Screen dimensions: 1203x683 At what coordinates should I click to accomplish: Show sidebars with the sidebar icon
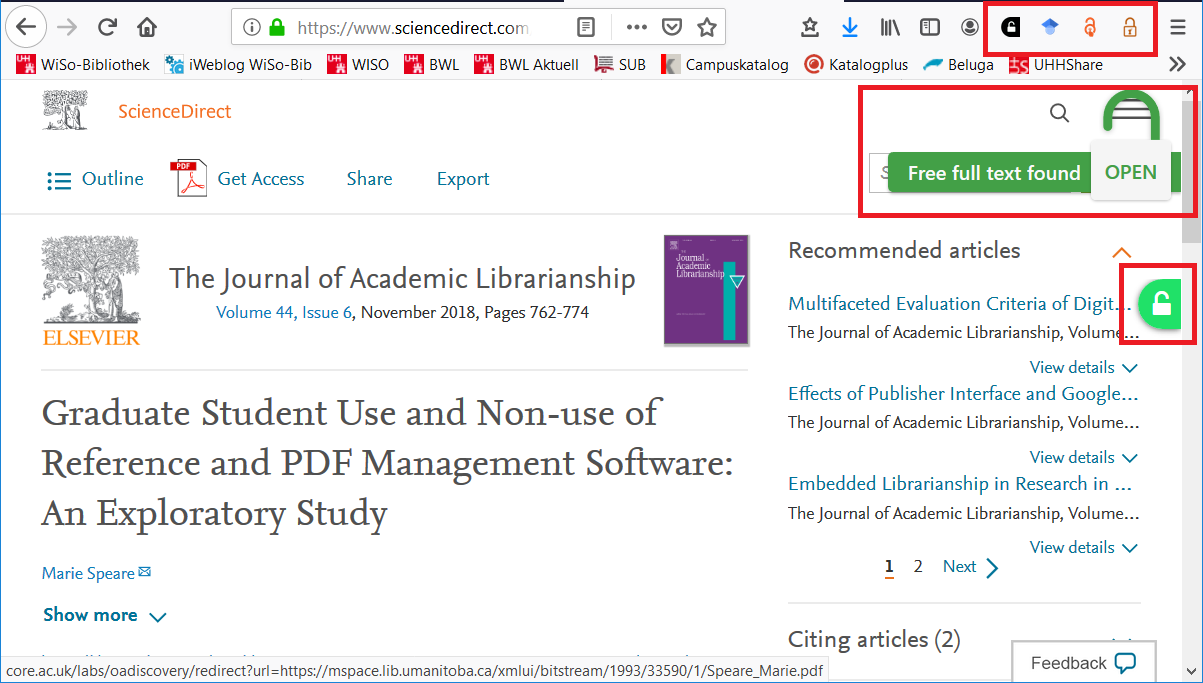(930, 27)
